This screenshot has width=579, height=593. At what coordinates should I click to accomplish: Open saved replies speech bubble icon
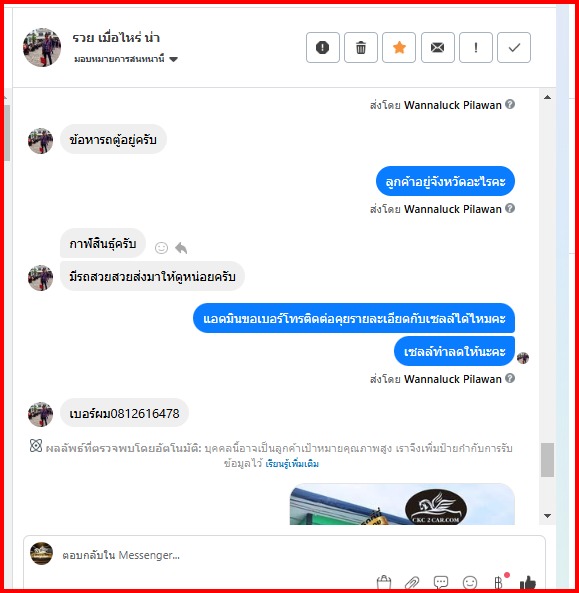click(x=441, y=583)
